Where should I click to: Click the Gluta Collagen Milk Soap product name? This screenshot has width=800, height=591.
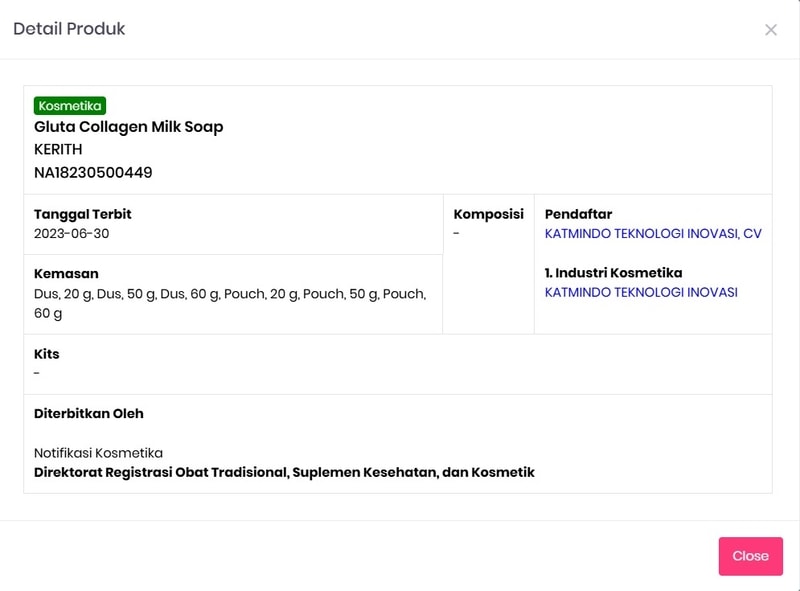pos(129,127)
